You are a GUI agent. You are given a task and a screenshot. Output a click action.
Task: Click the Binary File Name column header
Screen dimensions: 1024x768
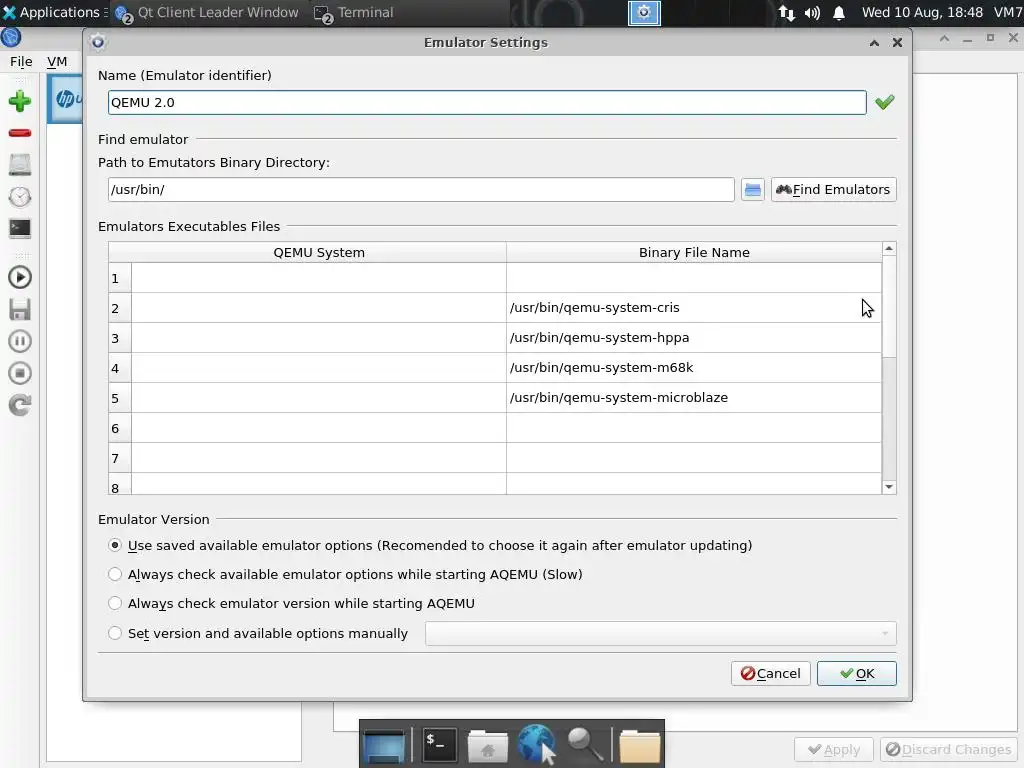point(694,253)
